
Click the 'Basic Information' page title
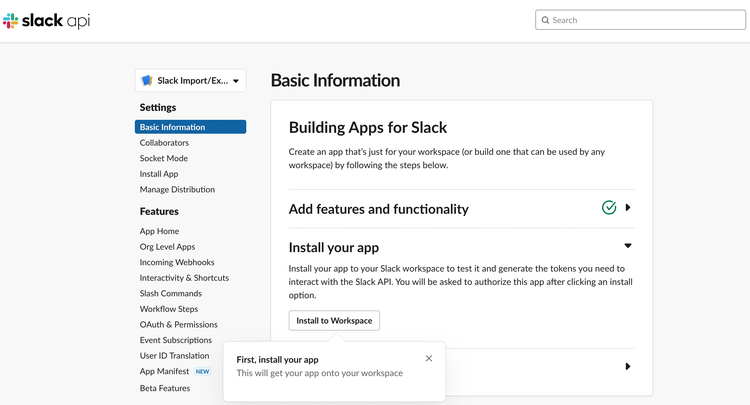click(x=335, y=80)
